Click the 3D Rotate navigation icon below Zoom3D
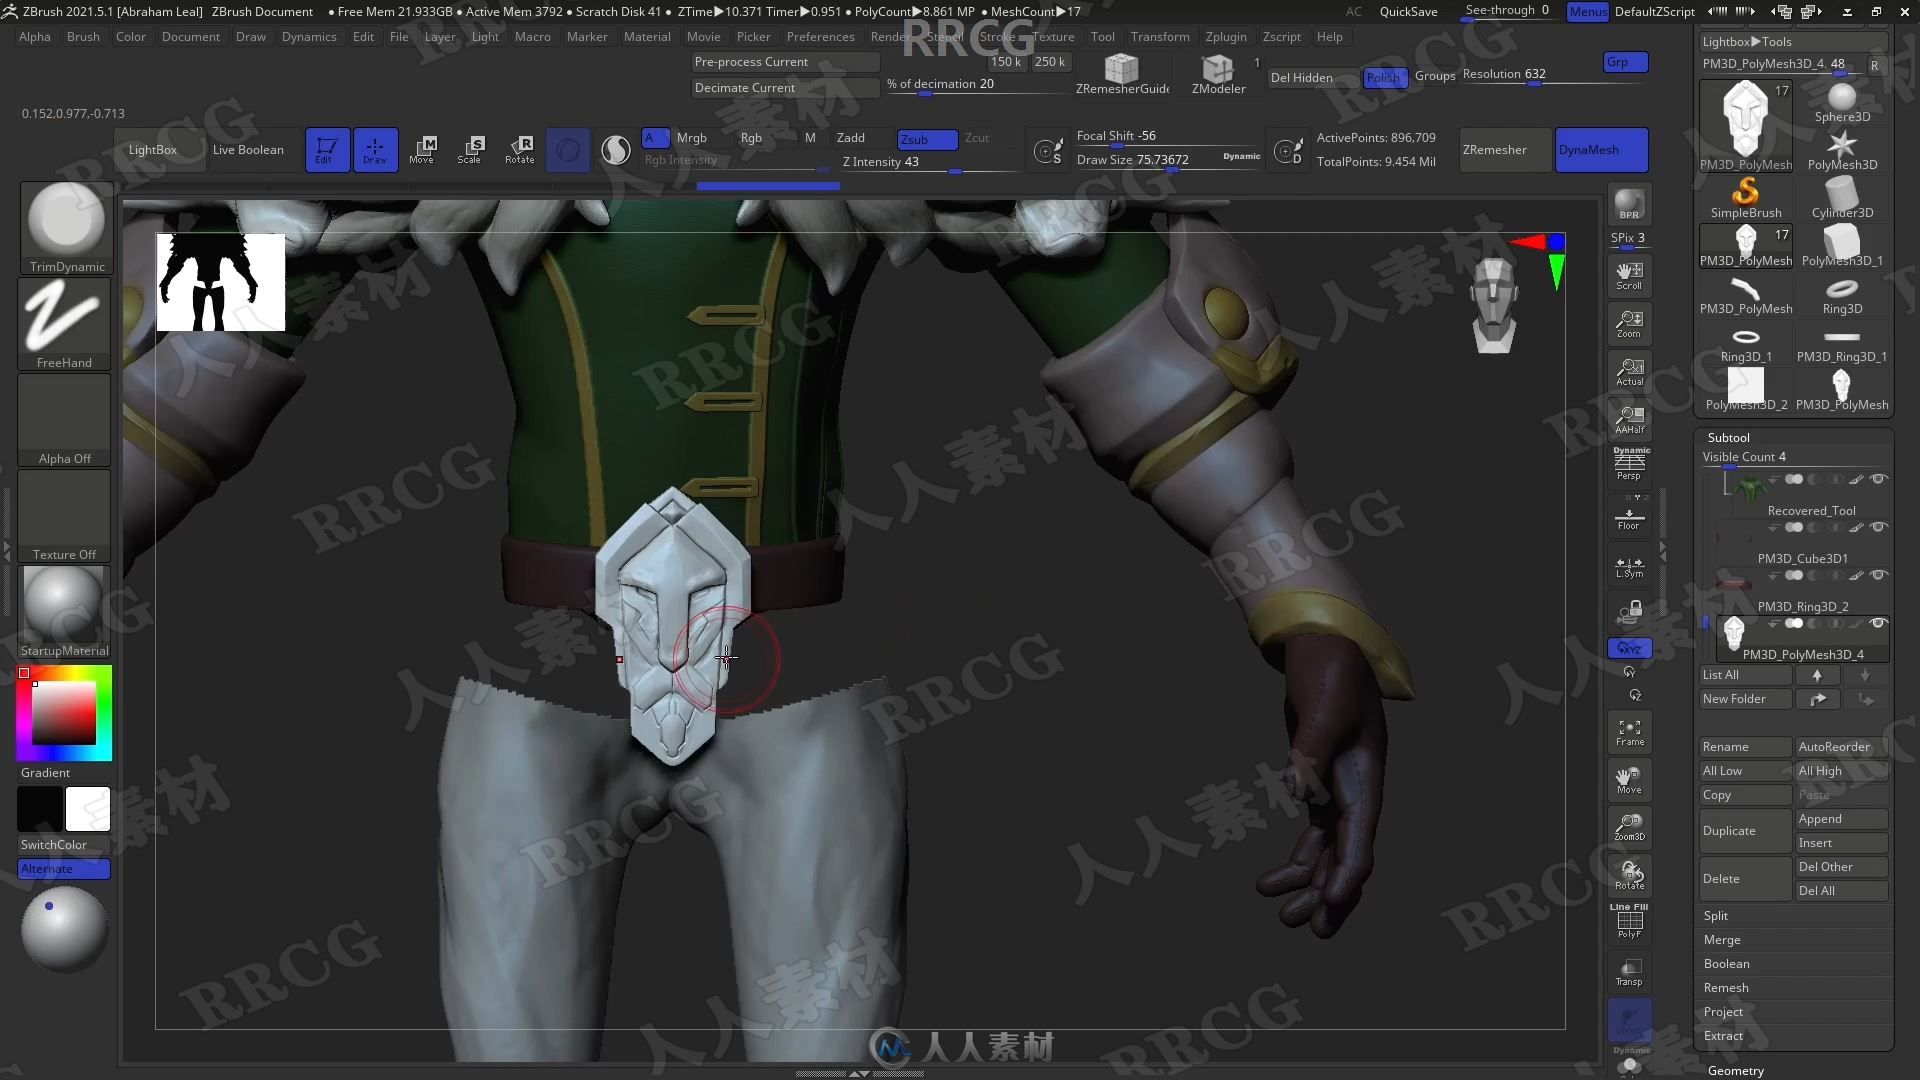 click(1629, 875)
